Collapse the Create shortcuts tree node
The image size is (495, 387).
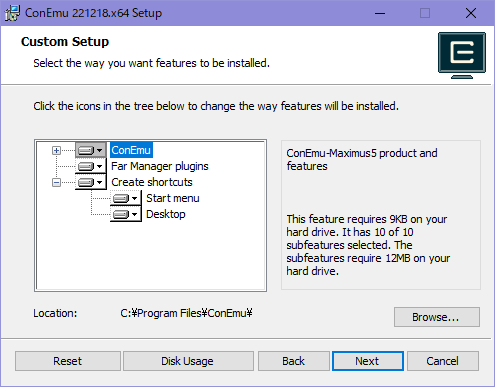pyautogui.click(x=56, y=182)
